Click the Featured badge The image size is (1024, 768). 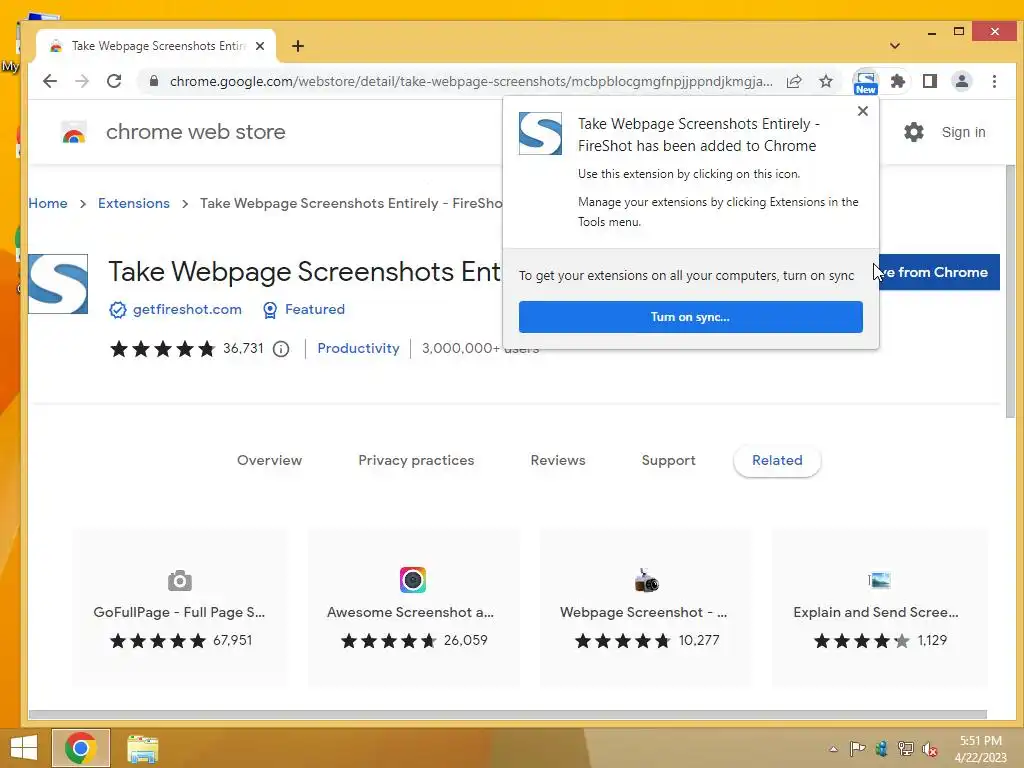[304, 310]
